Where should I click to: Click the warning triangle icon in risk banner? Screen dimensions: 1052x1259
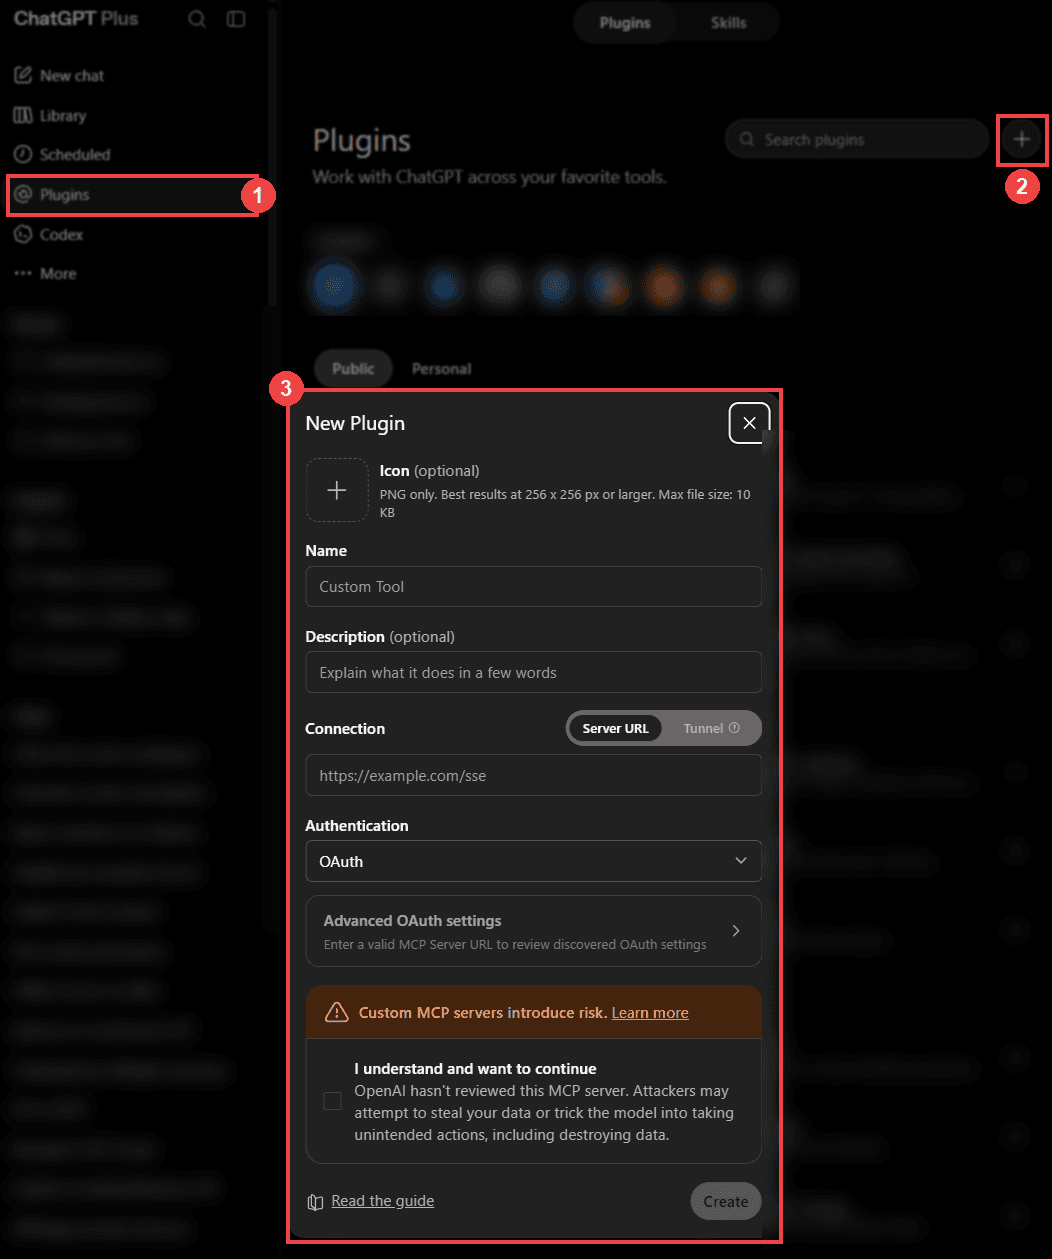point(337,1013)
